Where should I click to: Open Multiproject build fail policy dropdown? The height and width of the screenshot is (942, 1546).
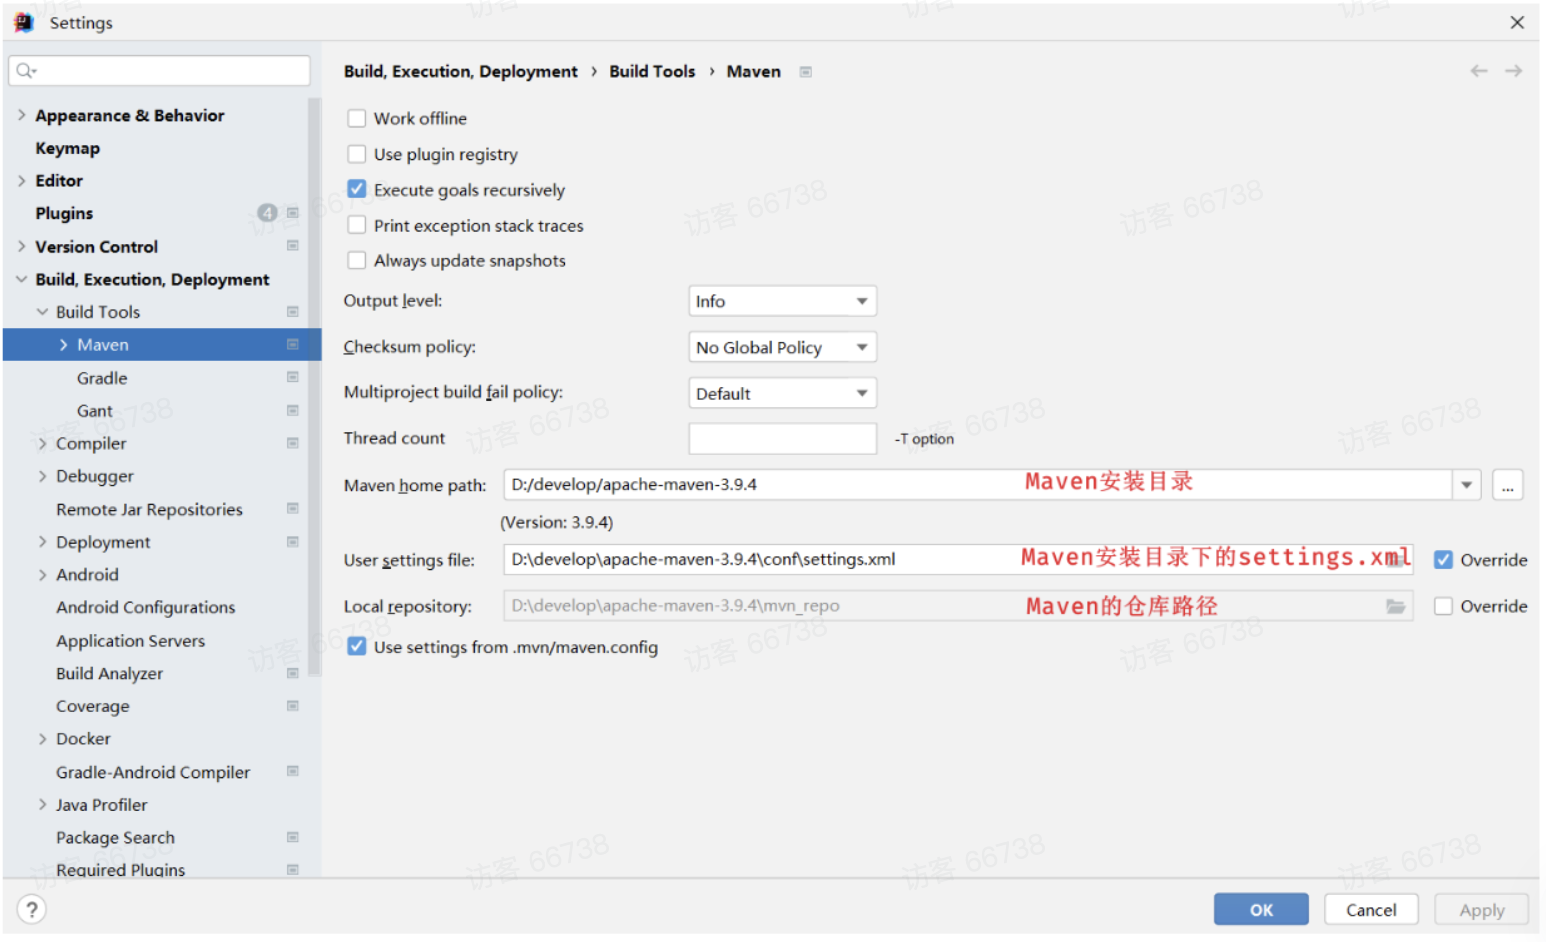click(782, 393)
